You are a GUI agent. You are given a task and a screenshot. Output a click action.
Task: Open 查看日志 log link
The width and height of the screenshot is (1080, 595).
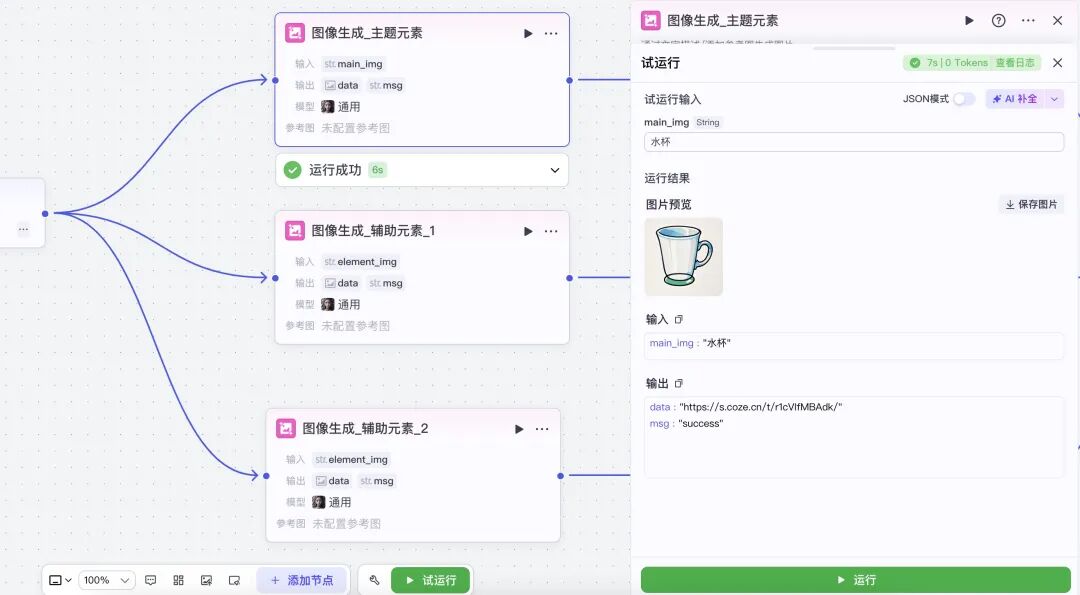click(x=1015, y=63)
